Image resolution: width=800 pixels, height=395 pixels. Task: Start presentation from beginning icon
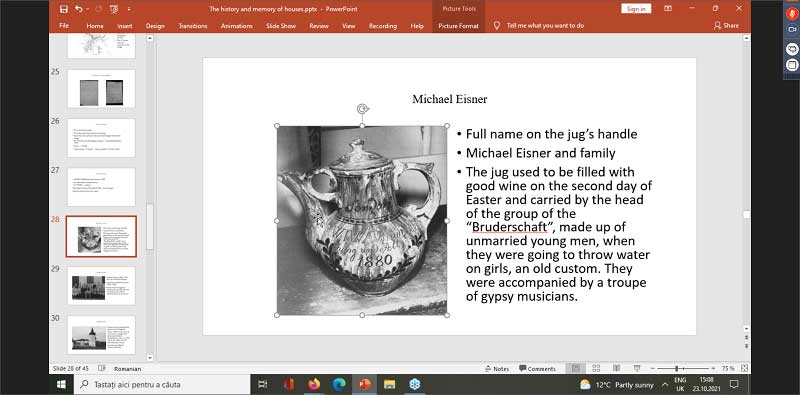pos(113,9)
